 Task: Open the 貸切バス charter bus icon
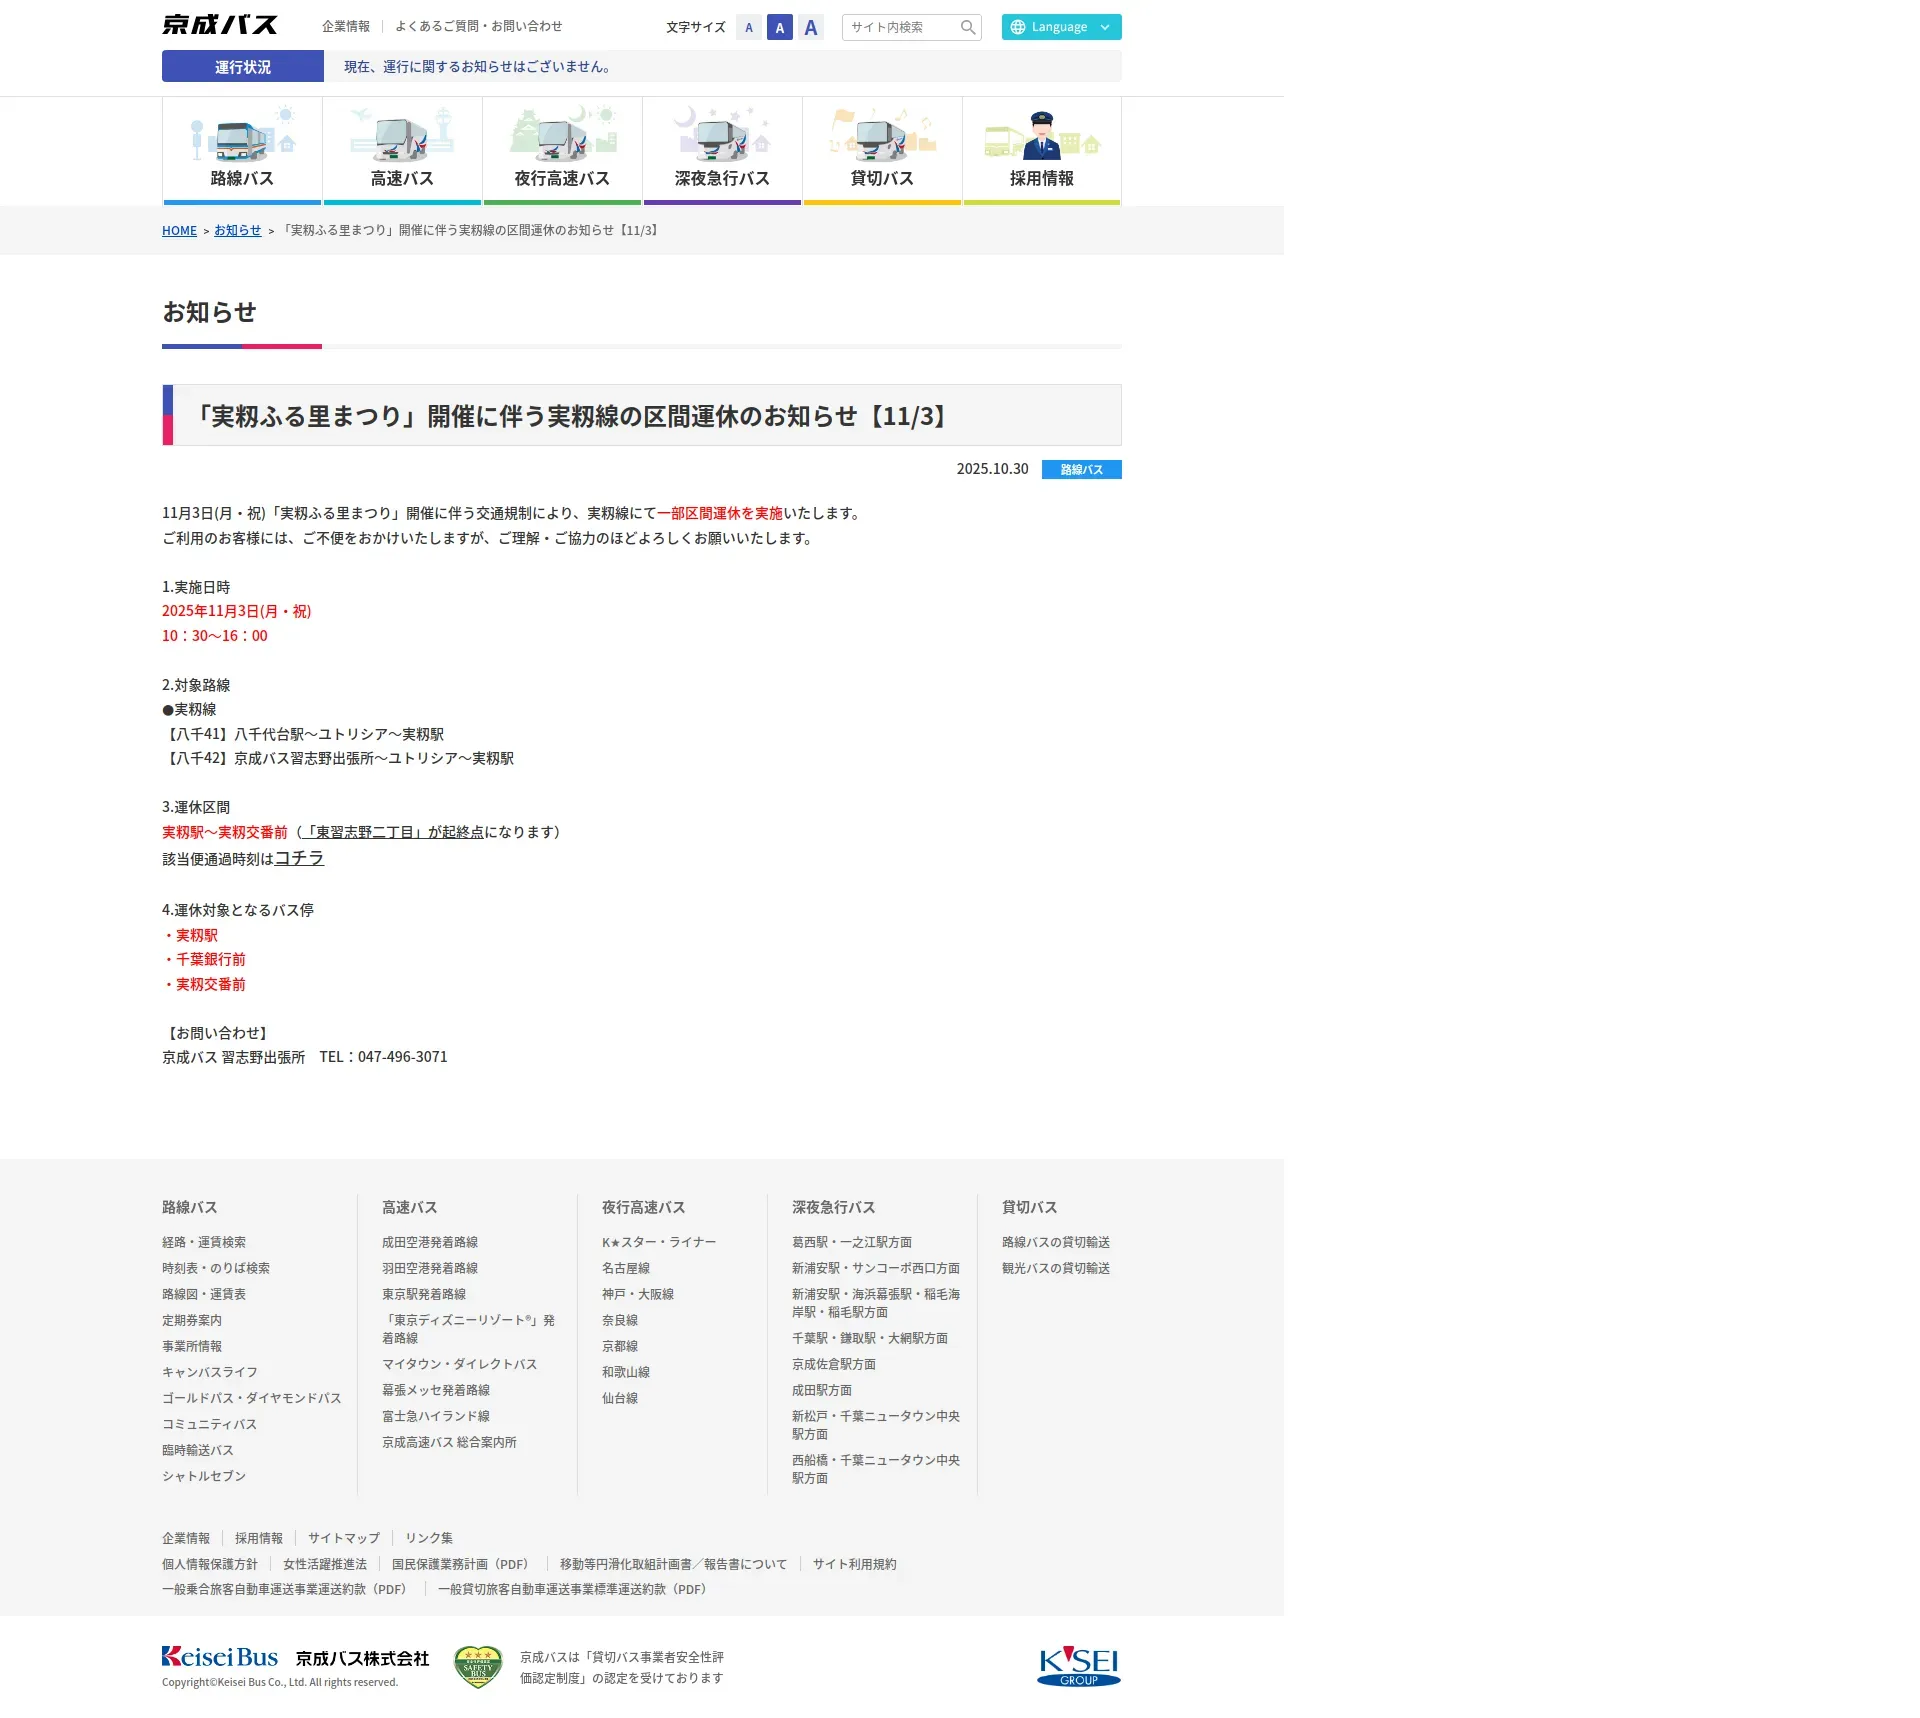[x=882, y=139]
